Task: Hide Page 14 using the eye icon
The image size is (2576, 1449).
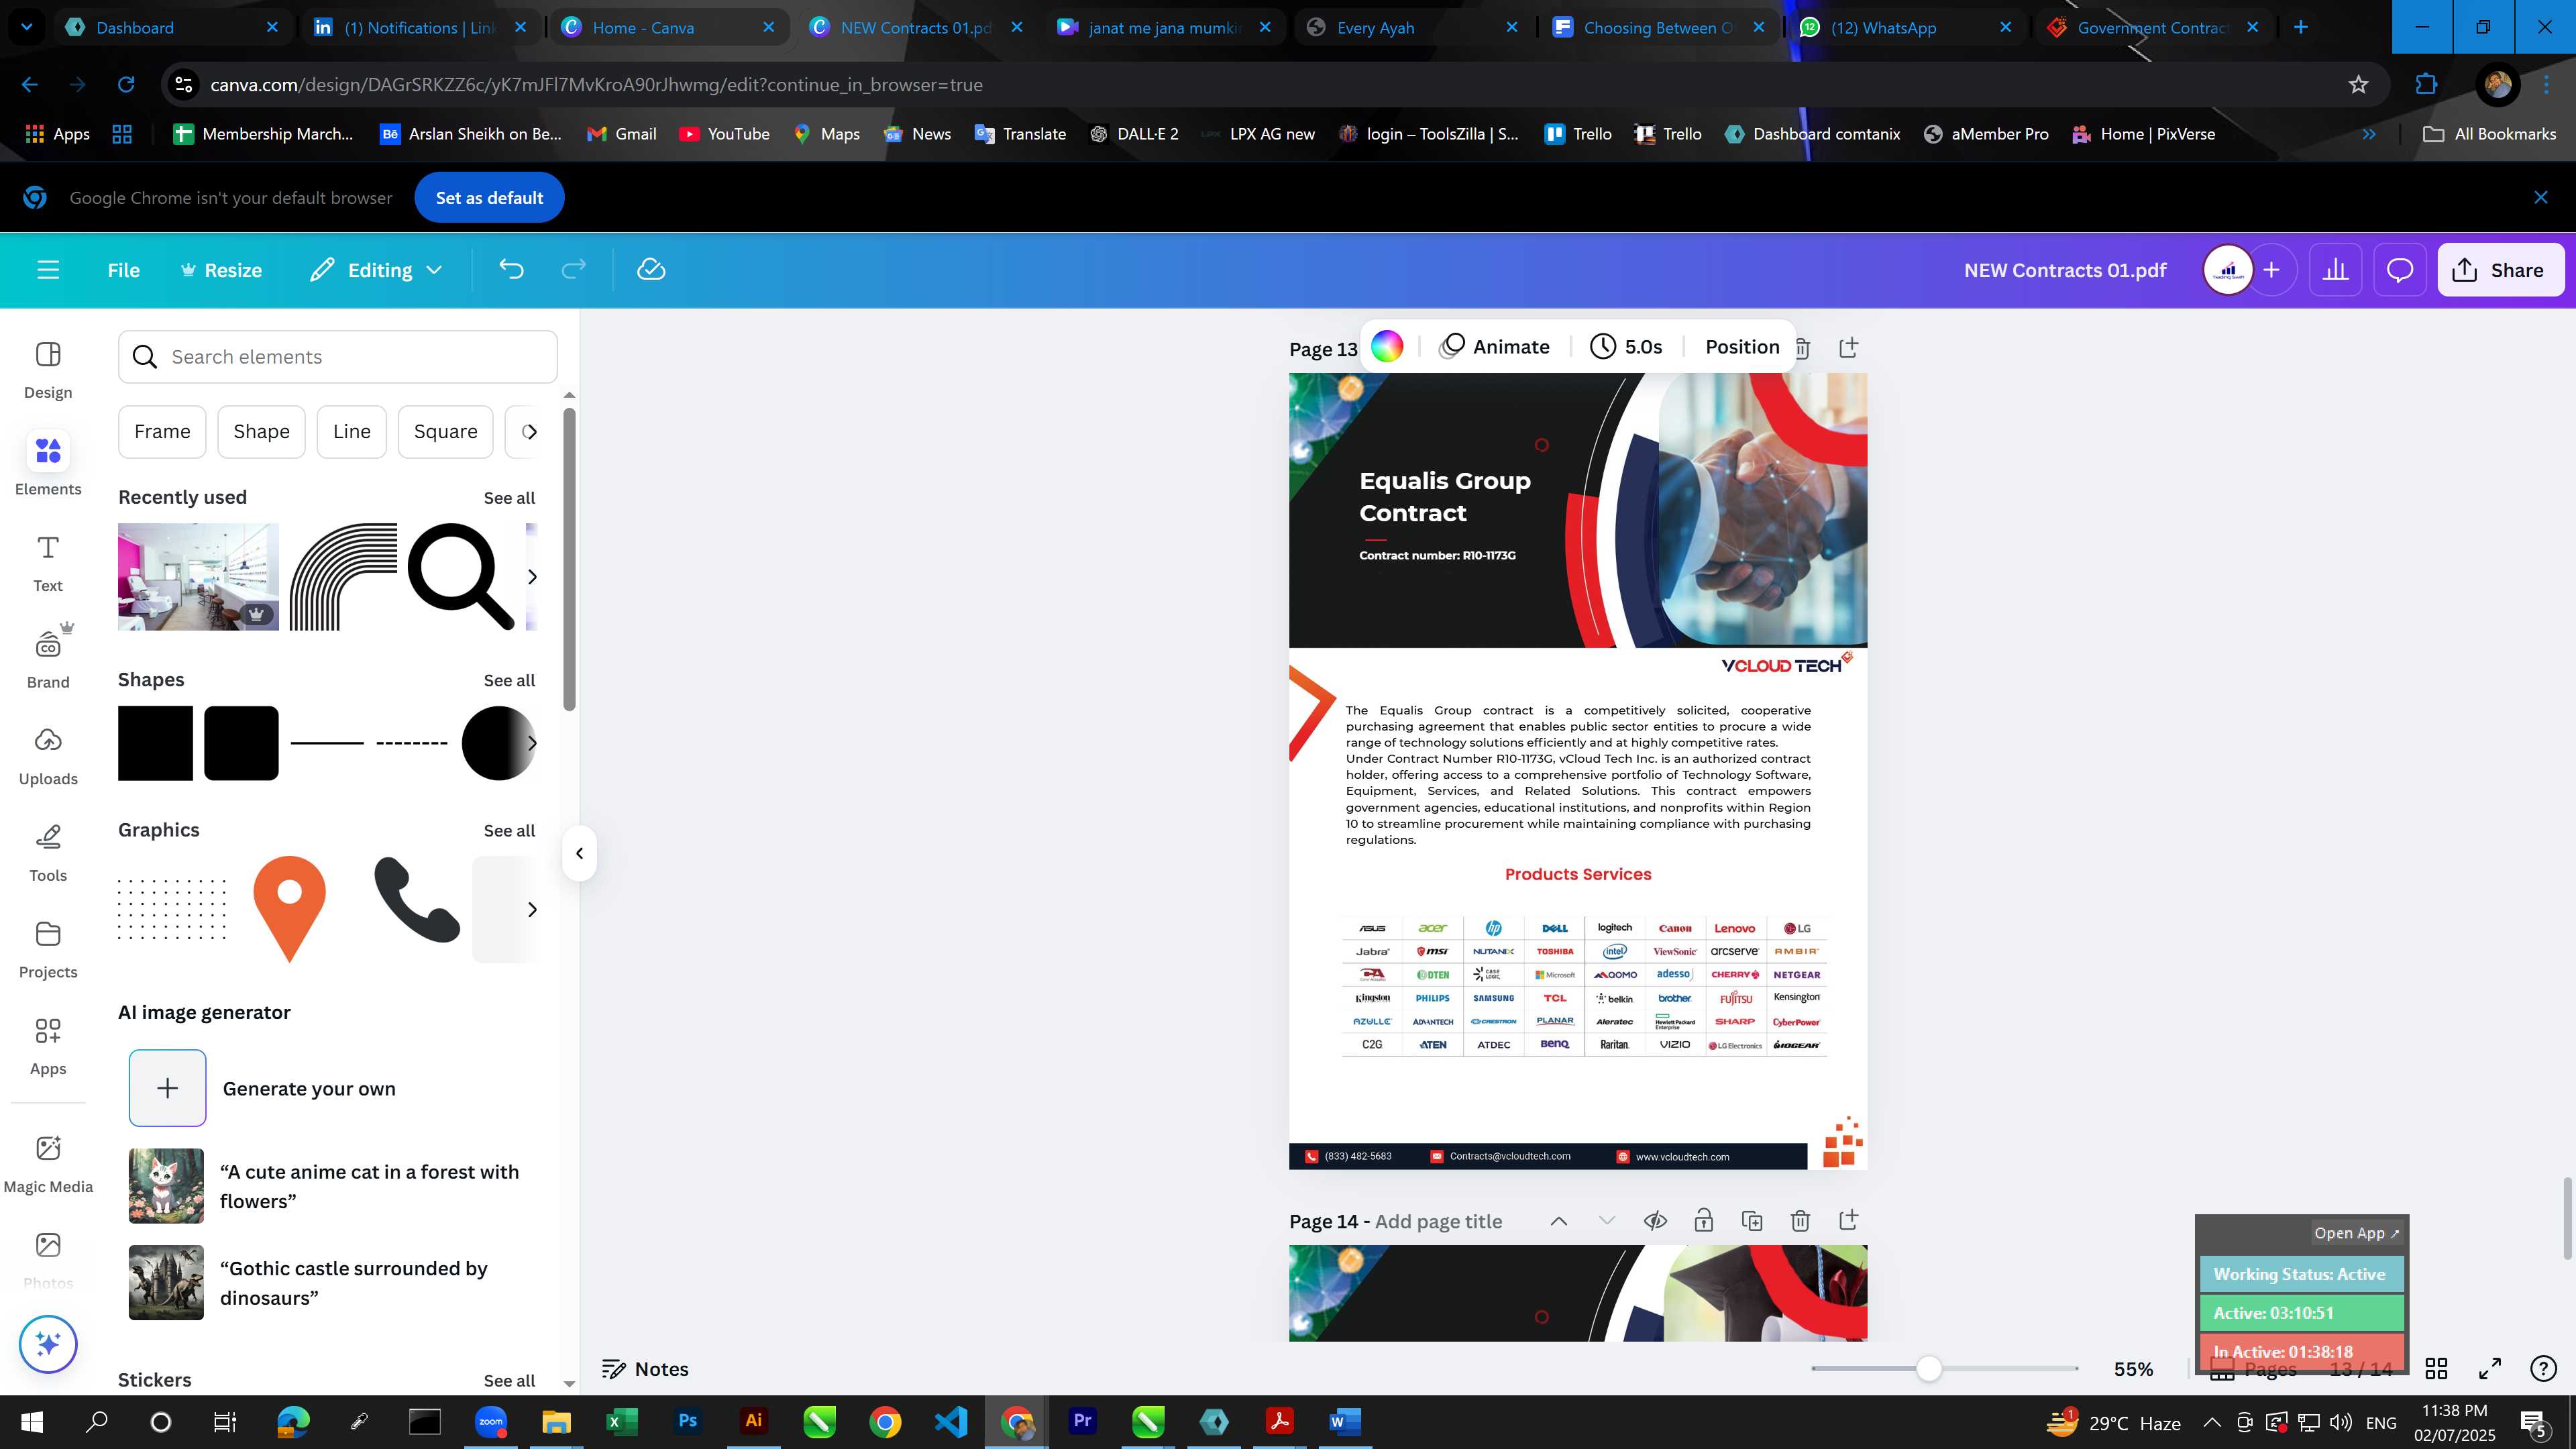Action: [1656, 1221]
